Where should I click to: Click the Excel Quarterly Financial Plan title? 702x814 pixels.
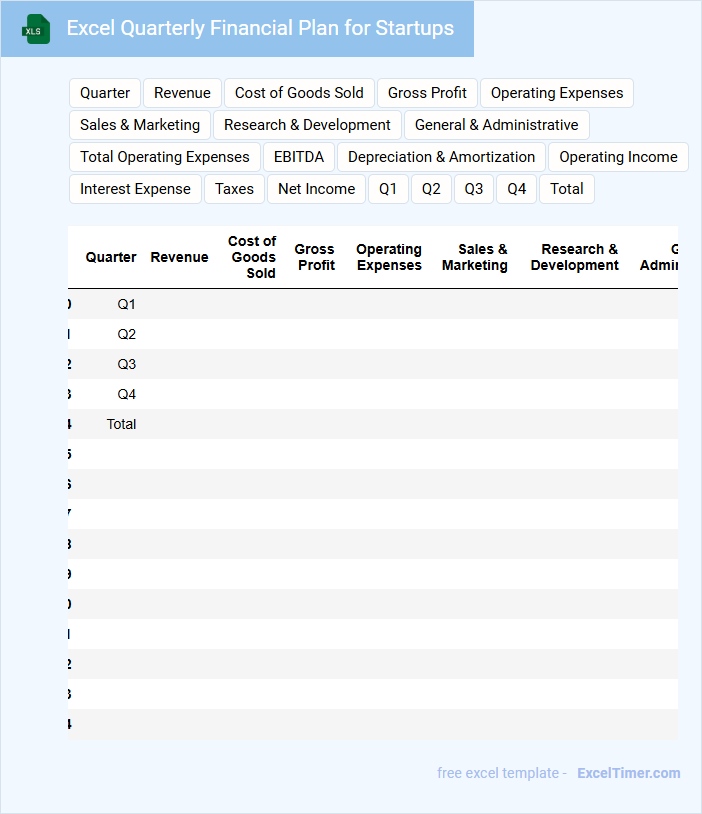pyautogui.click(x=260, y=28)
